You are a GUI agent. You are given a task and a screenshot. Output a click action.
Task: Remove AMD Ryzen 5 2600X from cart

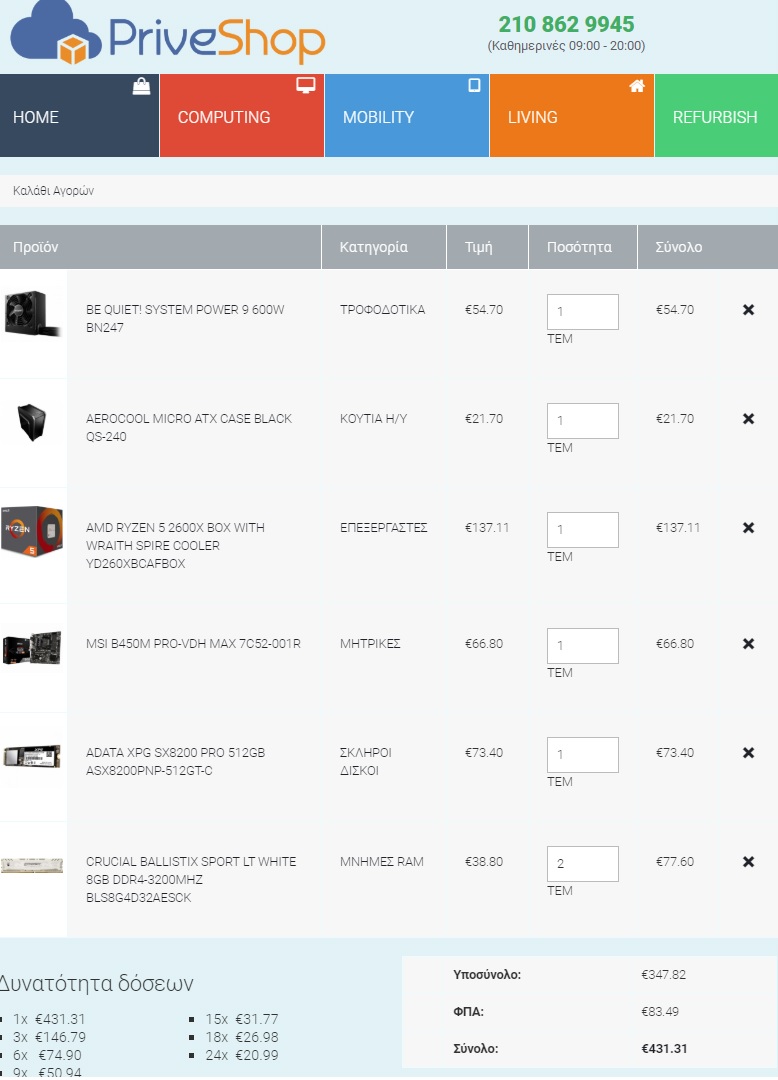748,528
